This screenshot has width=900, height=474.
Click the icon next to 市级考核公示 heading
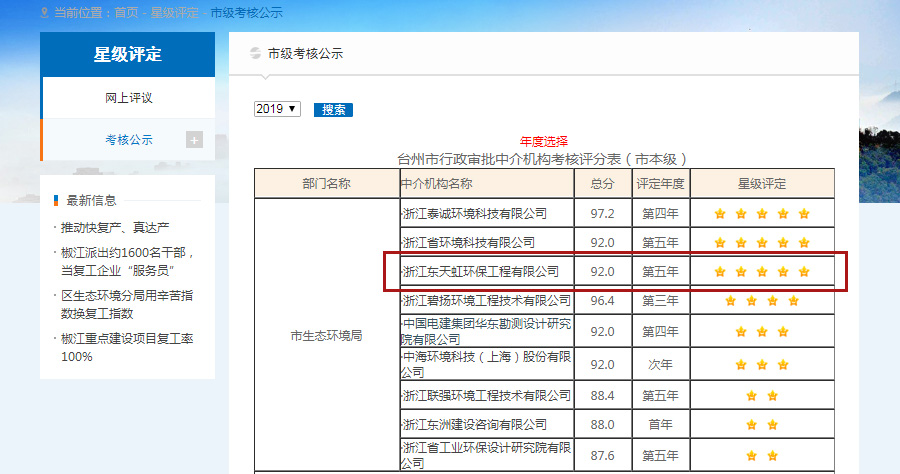pos(255,54)
